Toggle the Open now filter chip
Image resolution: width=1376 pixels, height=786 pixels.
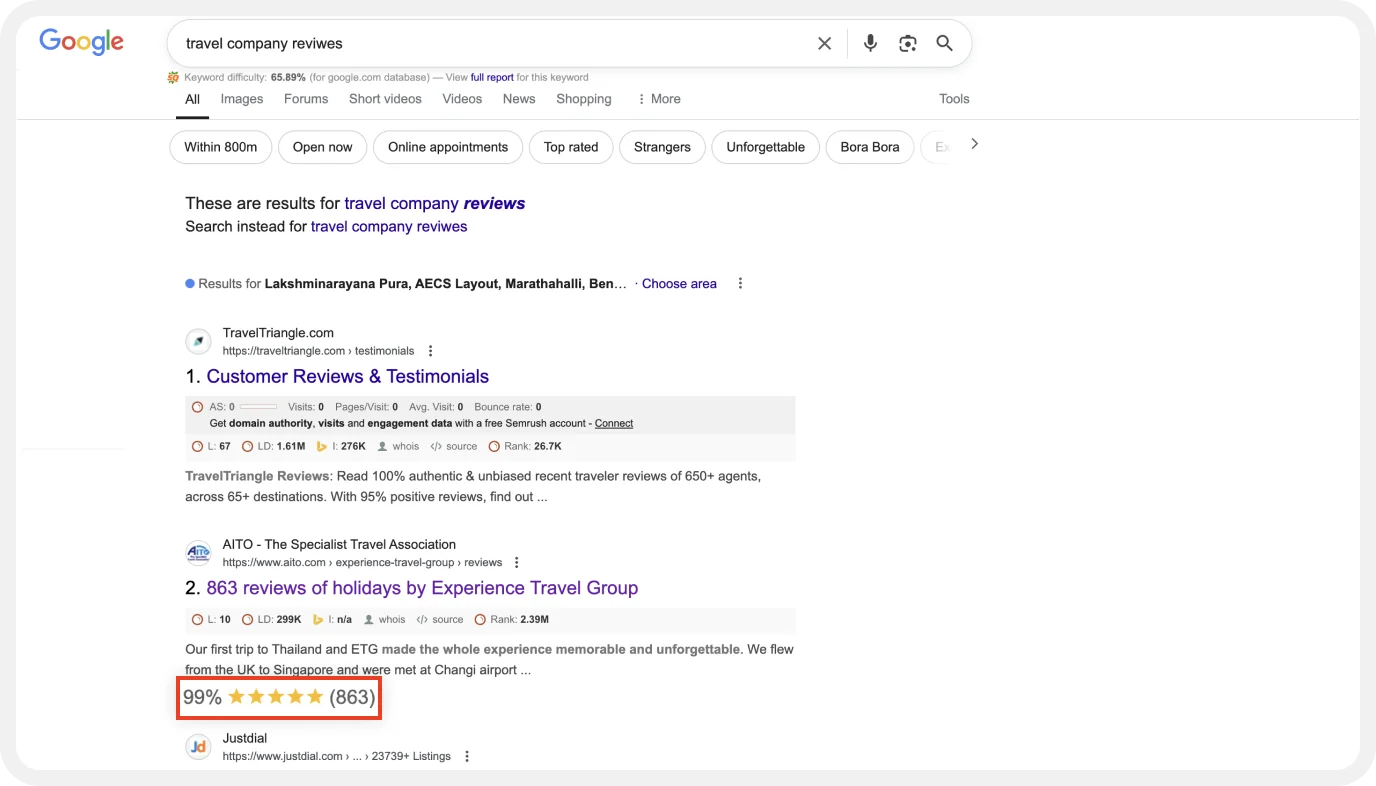(x=322, y=147)
